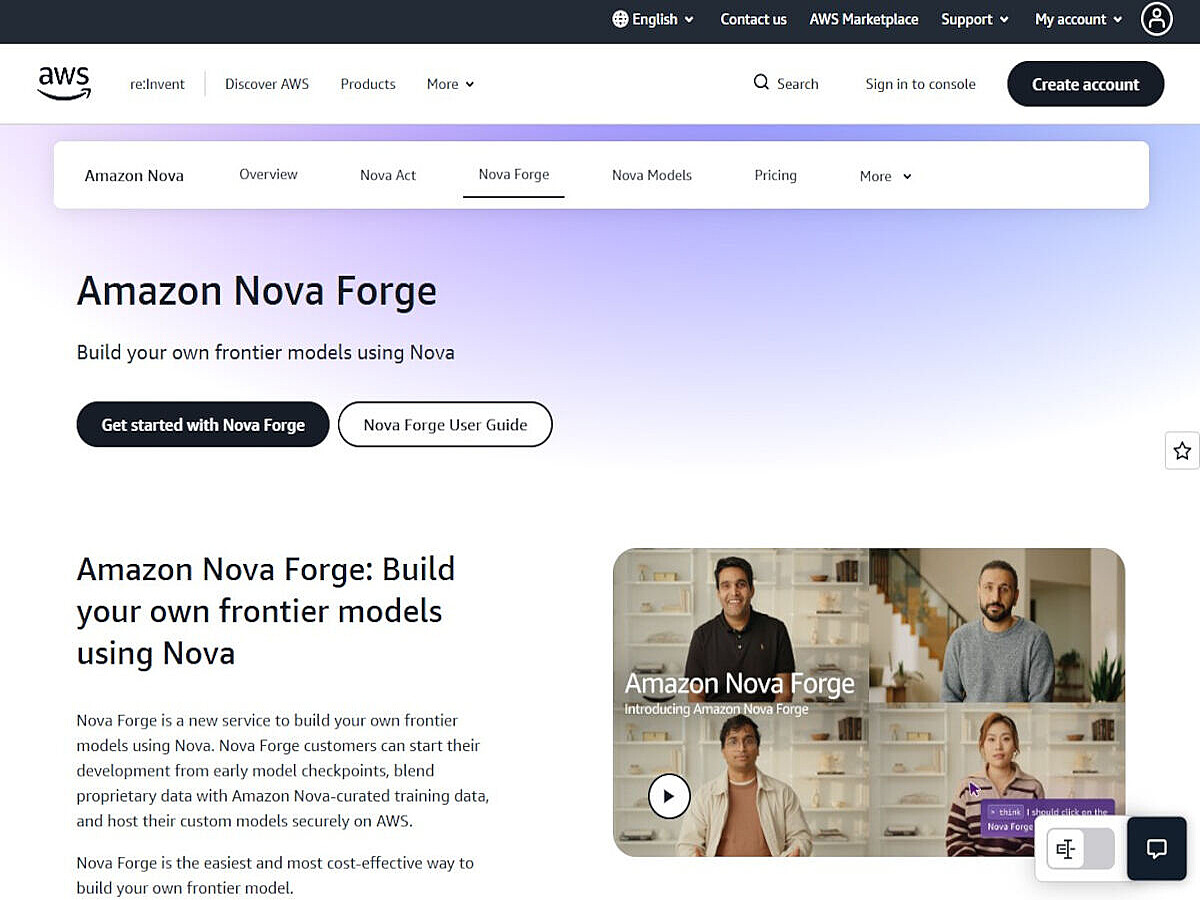This screenshot has height=900, width=1200.
Task: Toggle the text cursor switch
Action: coord(1080,849)
